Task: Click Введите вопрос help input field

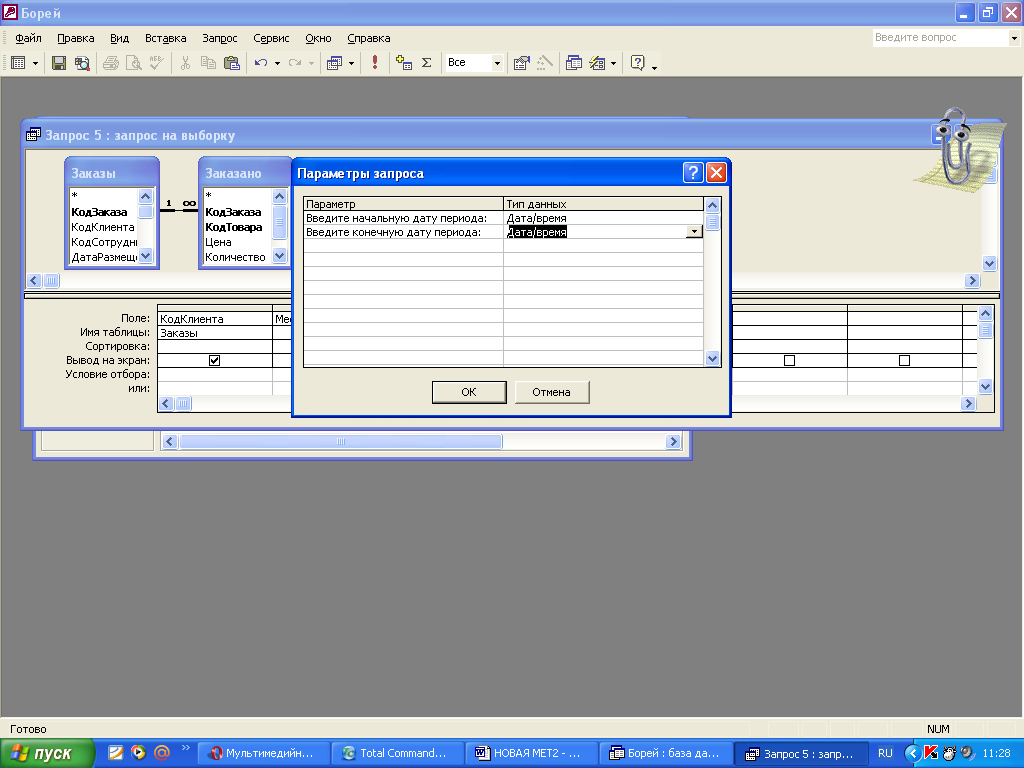Action: tap(940, 38)
